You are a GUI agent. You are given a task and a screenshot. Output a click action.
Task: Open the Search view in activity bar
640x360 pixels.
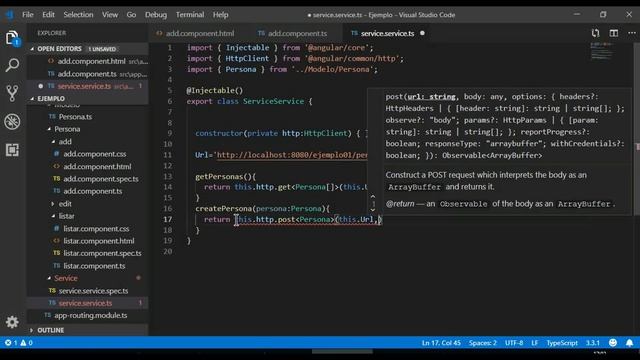coord(12,65)
